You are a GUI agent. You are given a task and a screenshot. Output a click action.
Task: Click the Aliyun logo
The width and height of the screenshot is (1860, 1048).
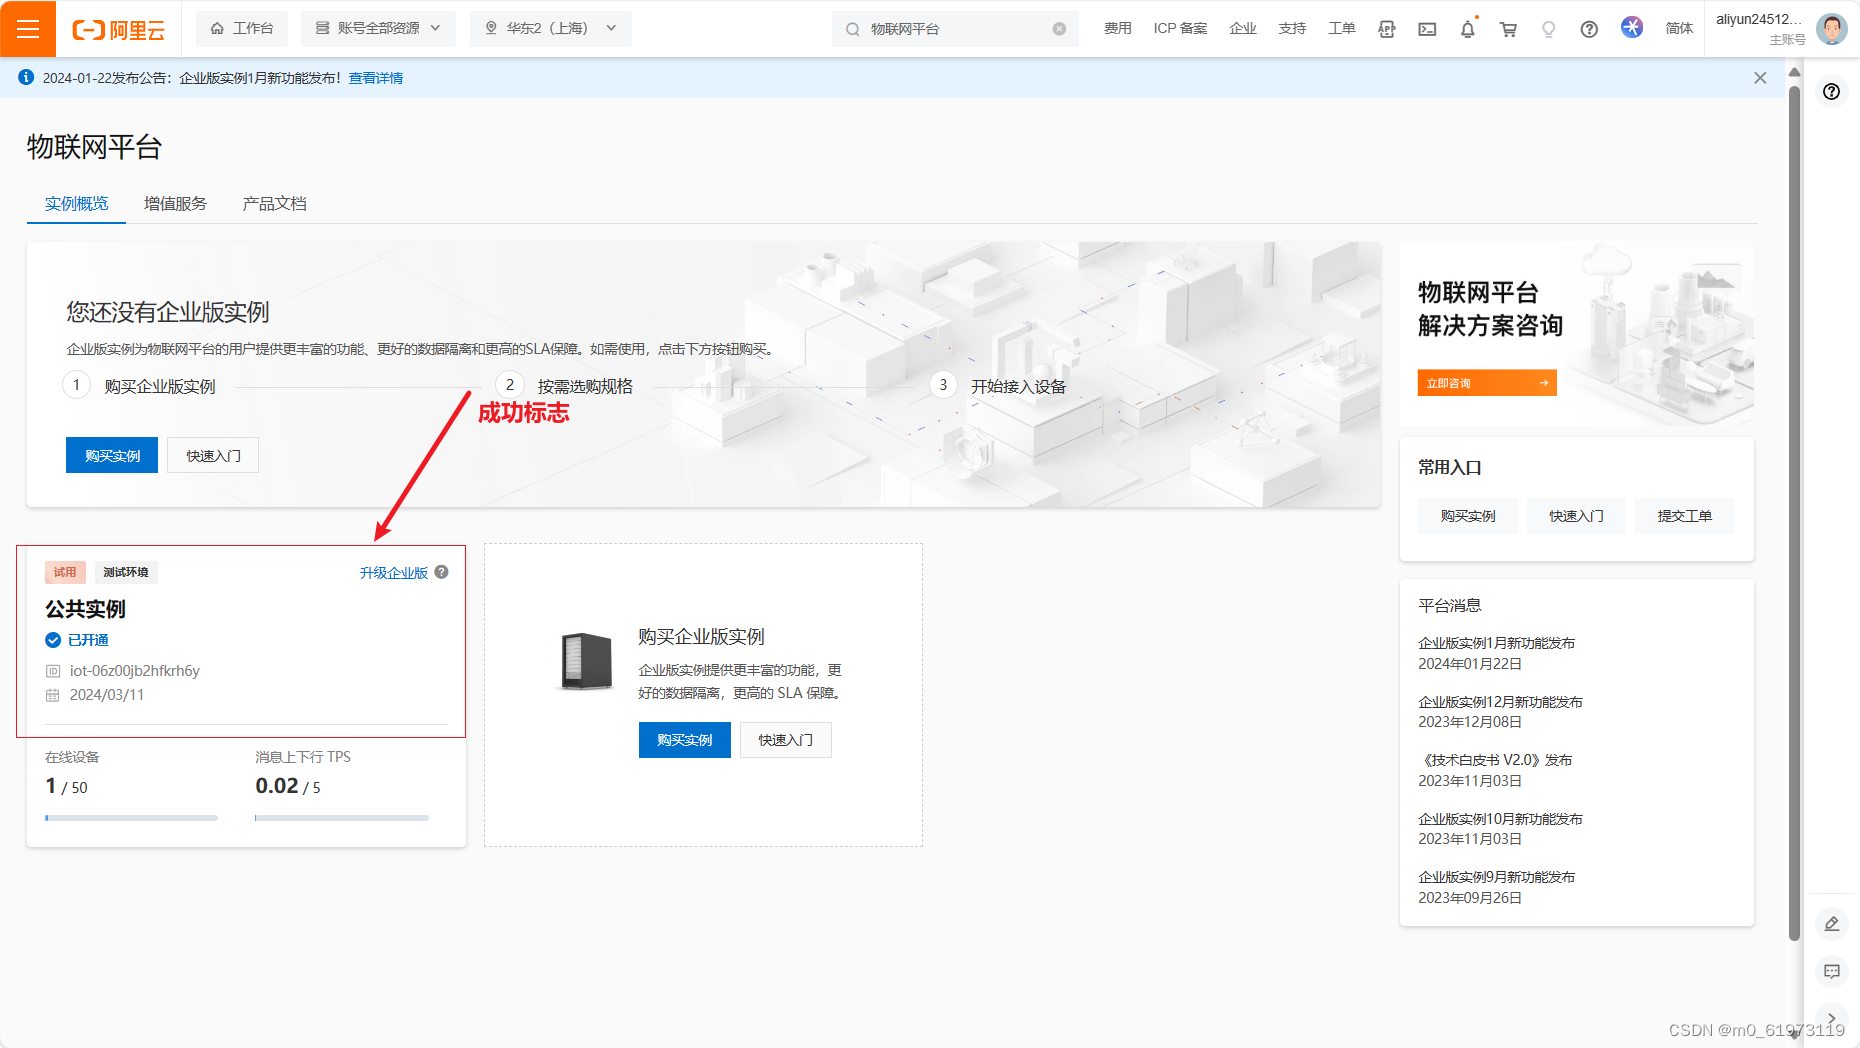tap(118, 30)
